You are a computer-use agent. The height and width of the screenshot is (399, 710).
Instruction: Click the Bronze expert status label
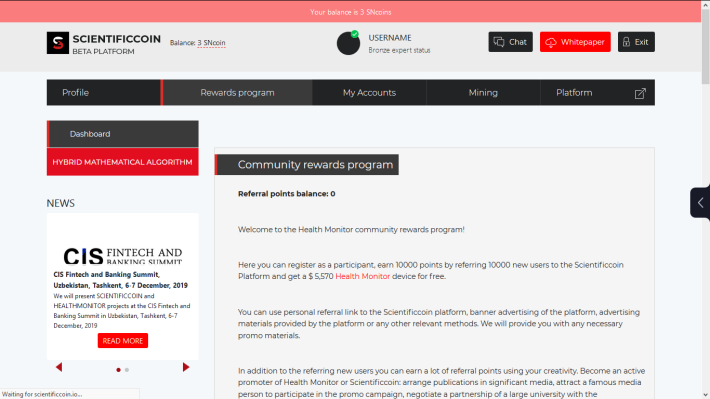[x=399, y=50]
